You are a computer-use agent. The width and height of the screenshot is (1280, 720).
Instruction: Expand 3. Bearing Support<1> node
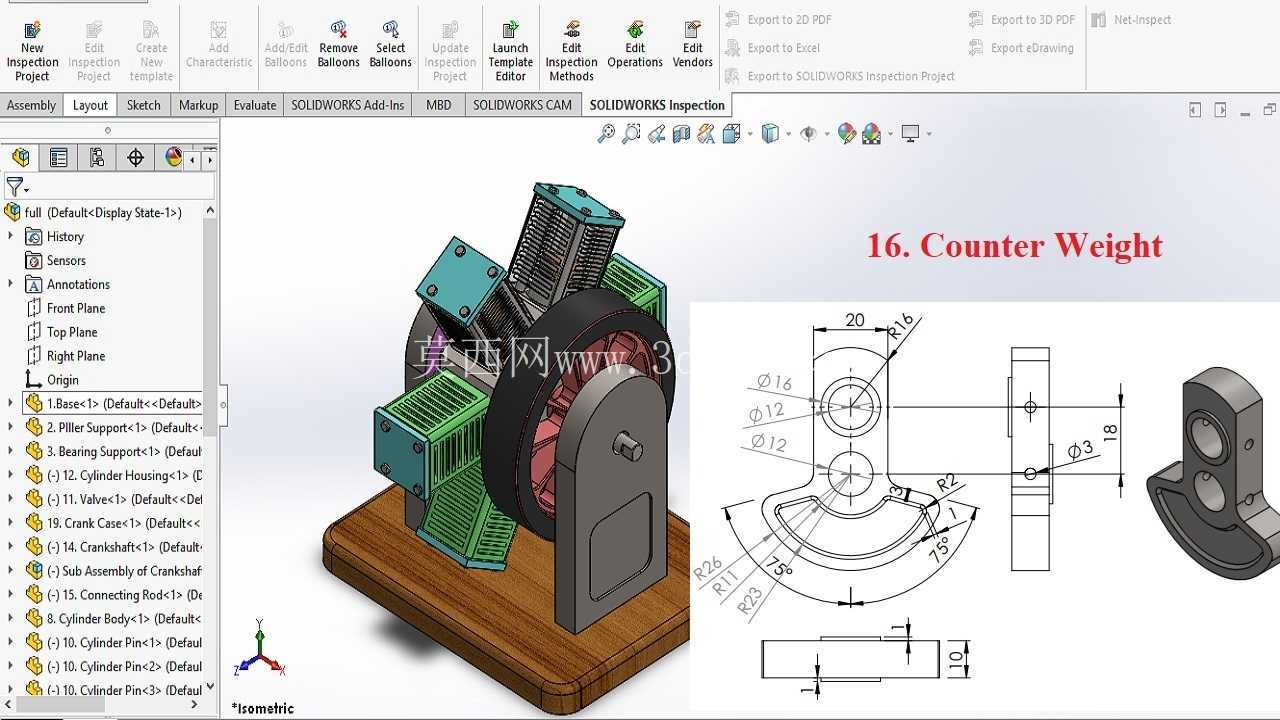pos(11,451)
